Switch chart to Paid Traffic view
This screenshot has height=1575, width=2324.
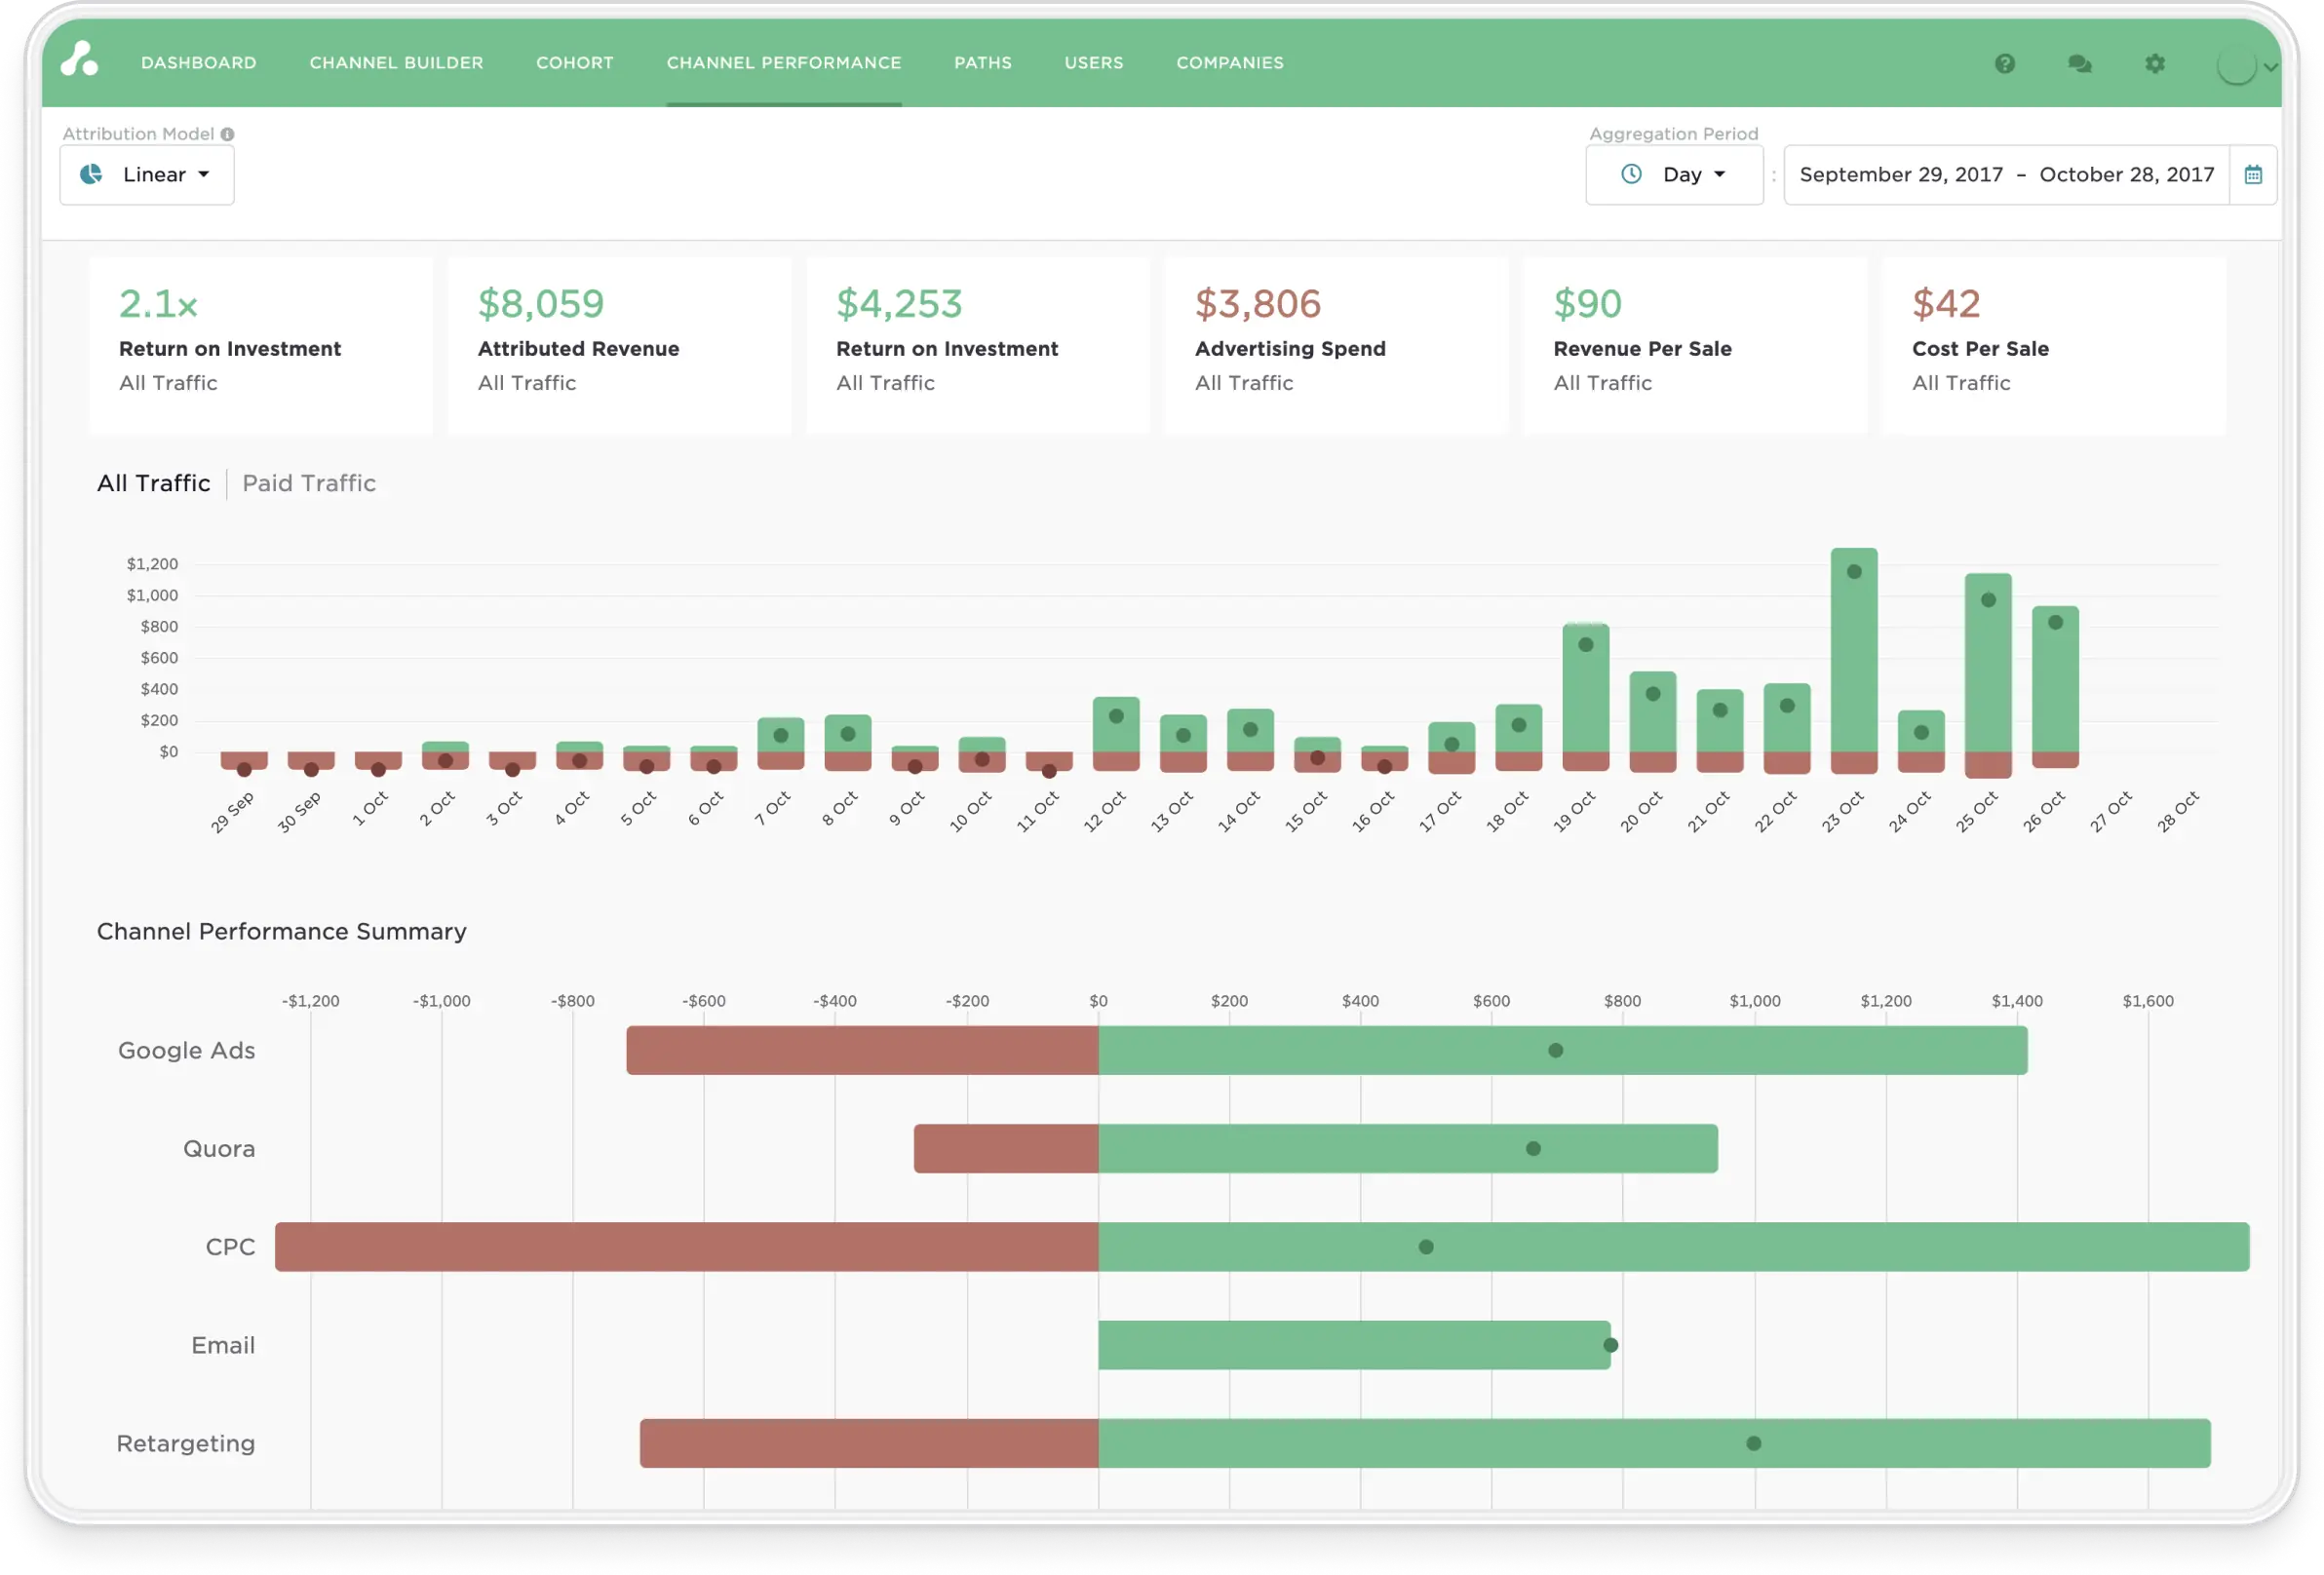[x=309, y=484]
